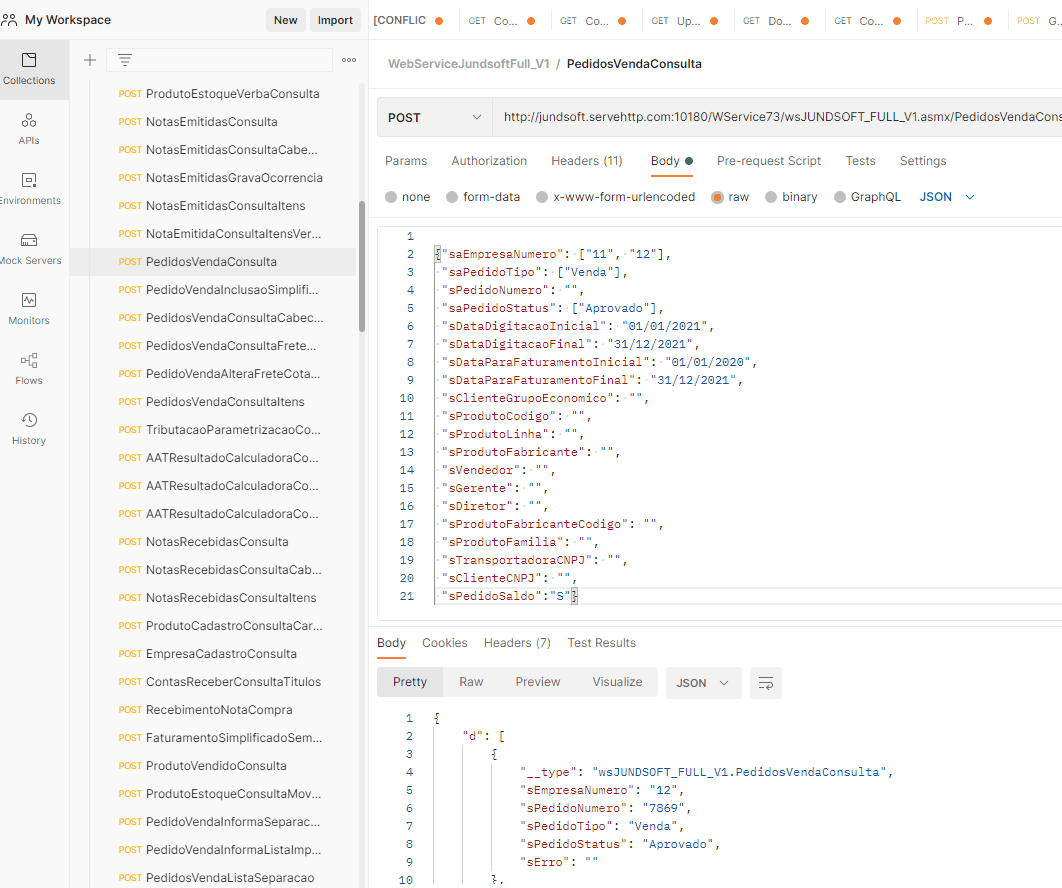Select the none body type radio

click(x=391, y=197)
